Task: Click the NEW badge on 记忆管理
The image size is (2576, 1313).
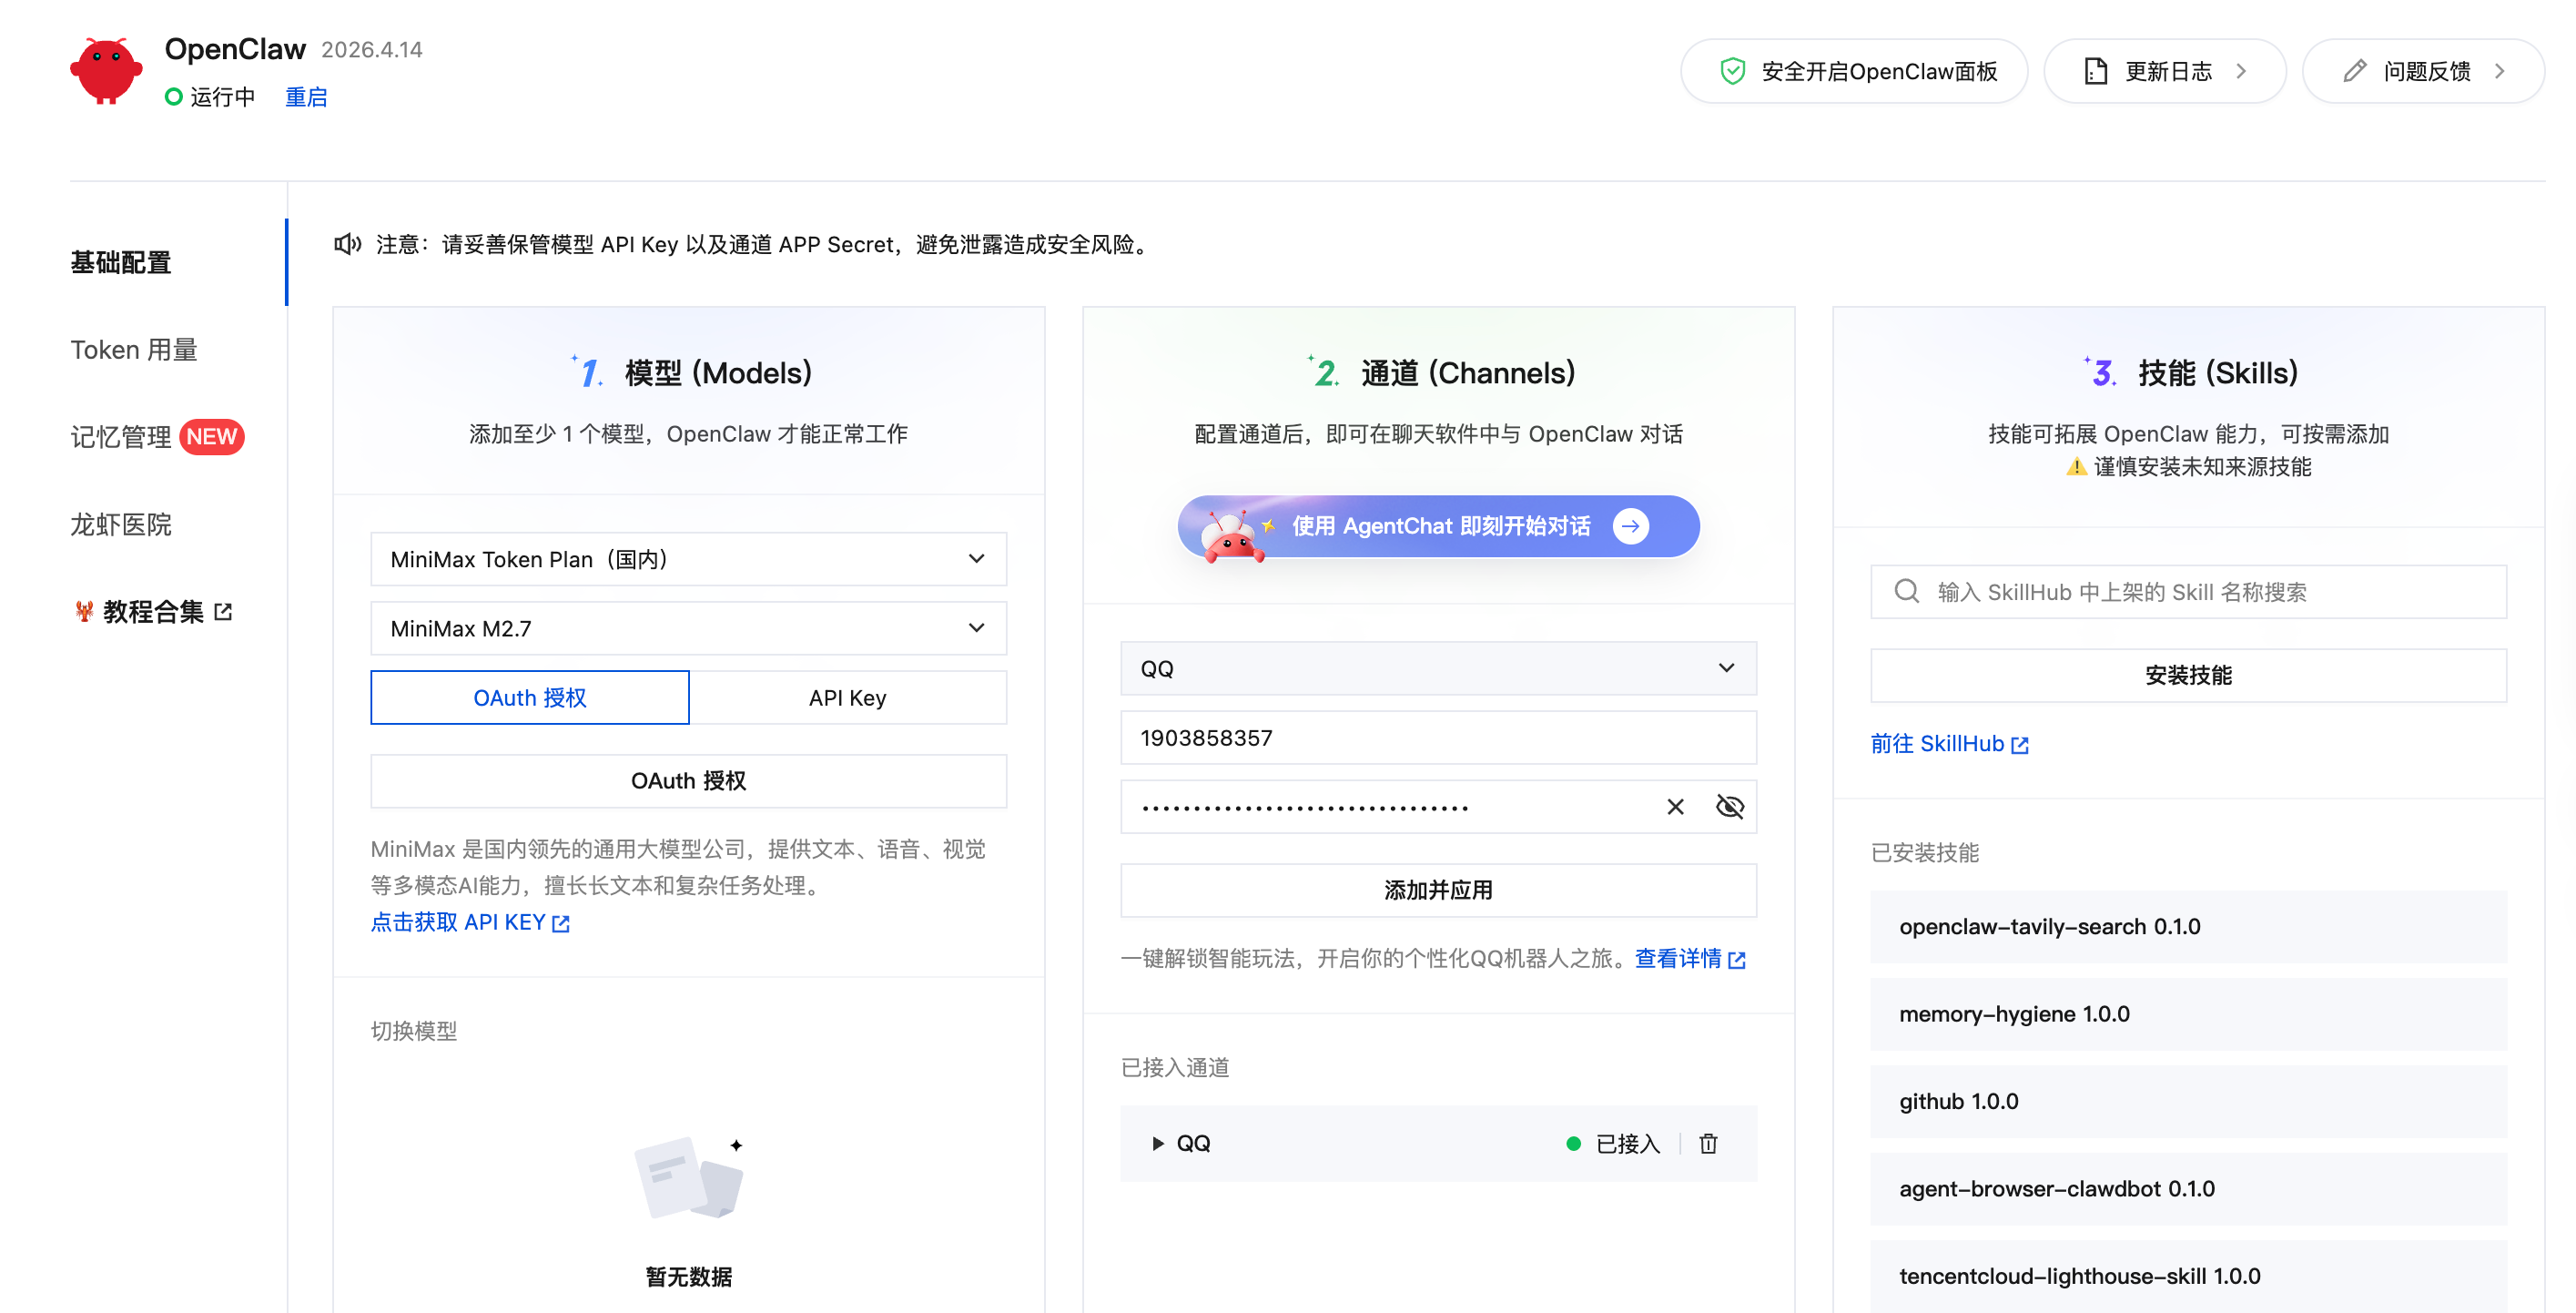Action: tap(211, 437)
